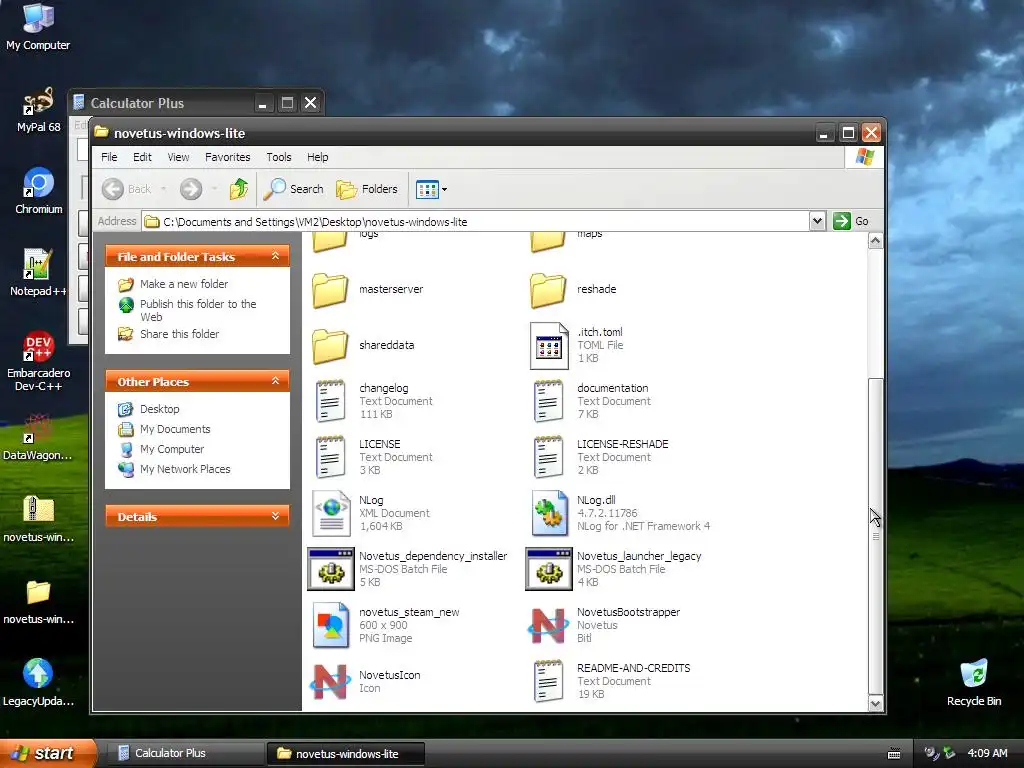Viewport: 1024px width, 768px height.
Task: Select the NovetusIcon icon file
Action: pyautogui.click(x=330, y=681)
